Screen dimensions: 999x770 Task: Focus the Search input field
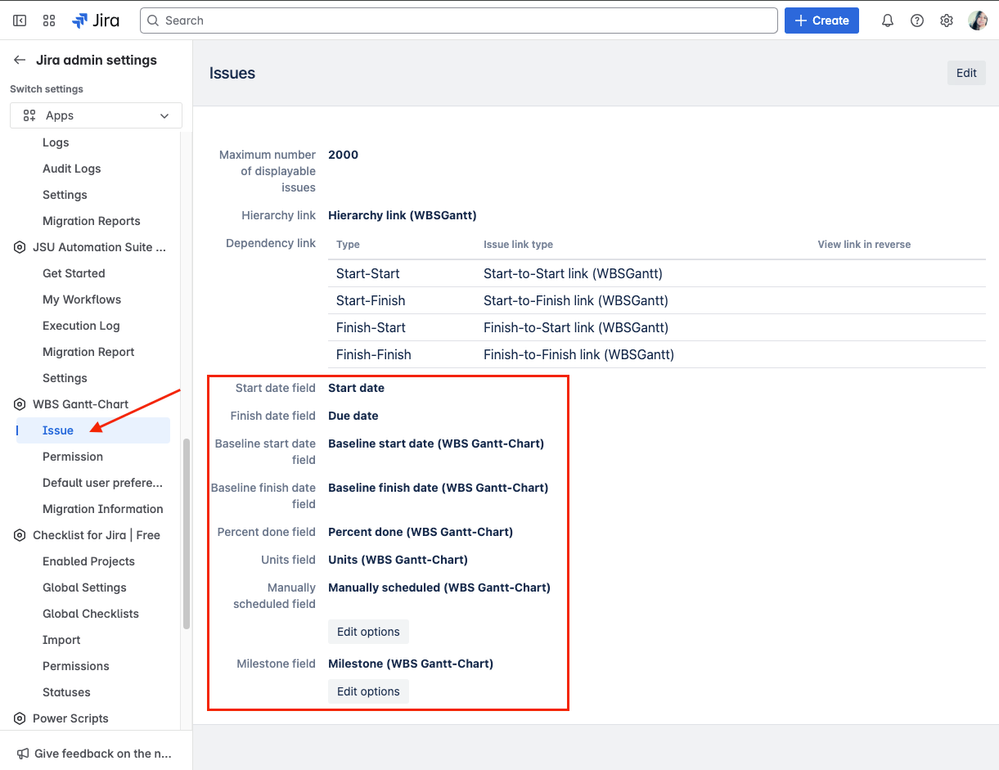click(459, 20)
